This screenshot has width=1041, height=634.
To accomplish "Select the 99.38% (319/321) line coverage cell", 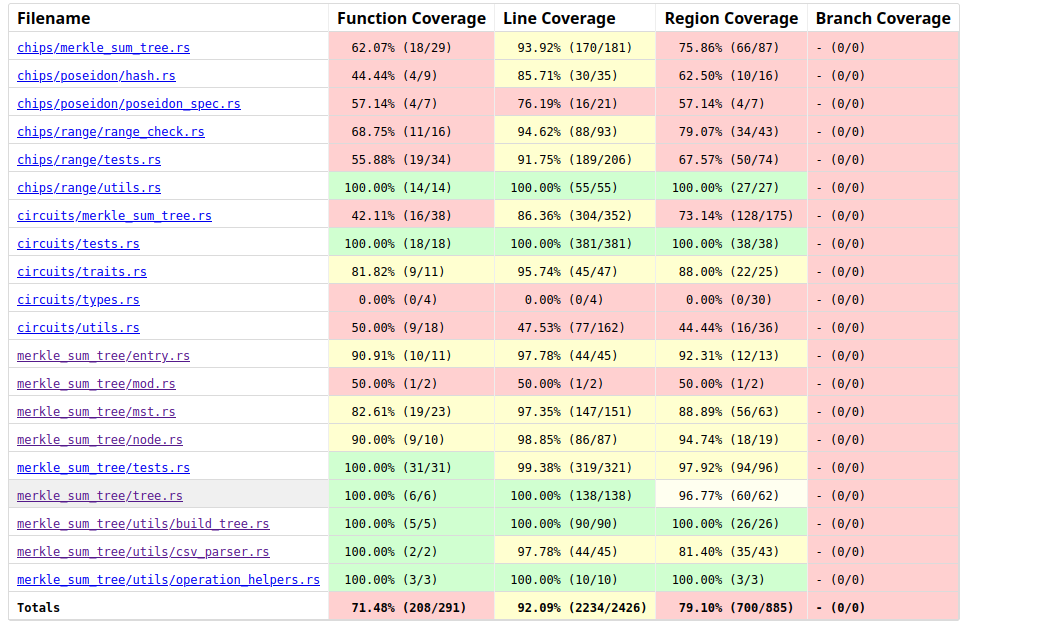I will tap(575, 467).
